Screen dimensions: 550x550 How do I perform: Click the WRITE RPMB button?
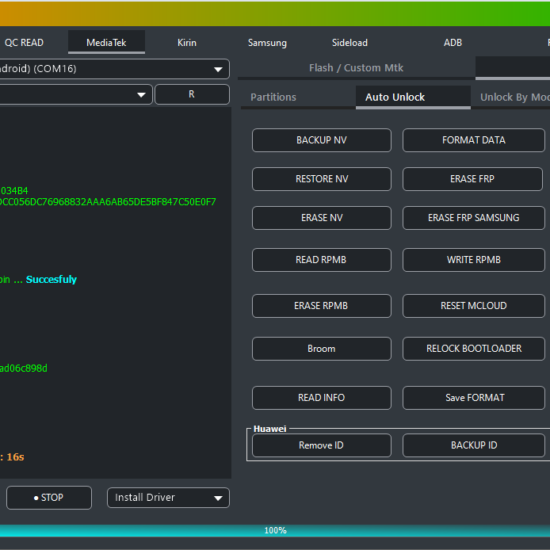474,260
